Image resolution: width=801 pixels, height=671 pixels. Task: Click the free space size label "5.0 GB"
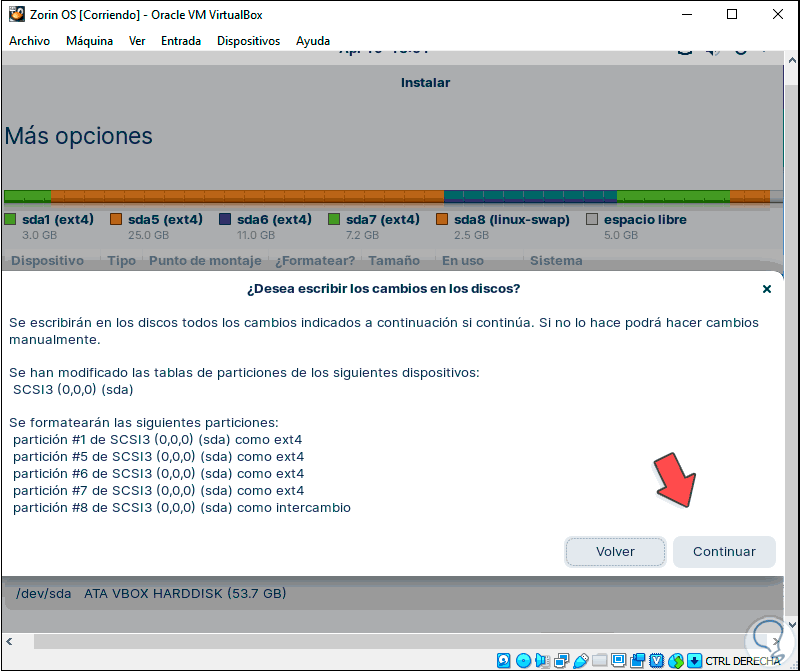pos(621,235)
